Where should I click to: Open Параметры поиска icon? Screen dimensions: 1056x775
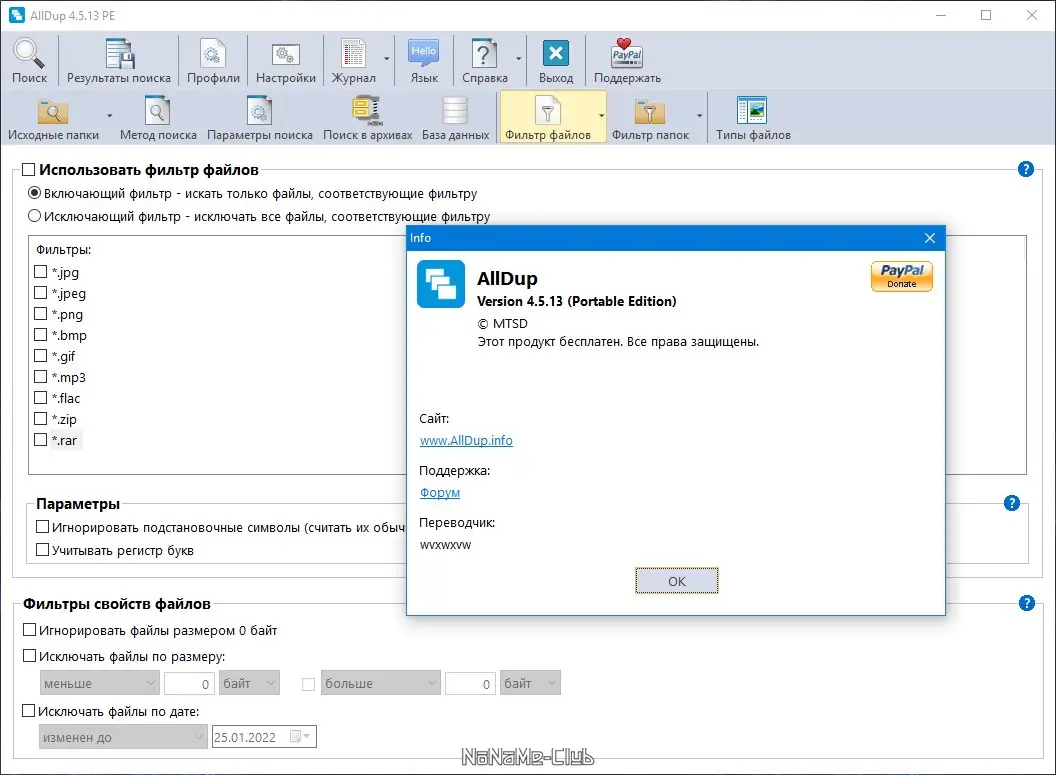click(x=259, y=118)
